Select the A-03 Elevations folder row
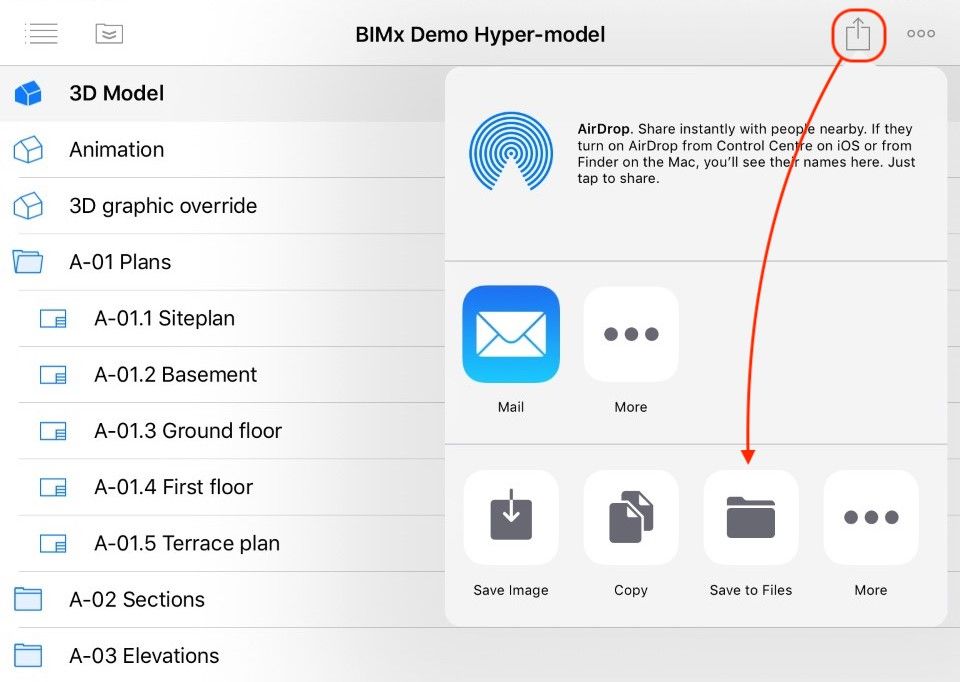This screenshot has width=960, height=682. tap(223, 655)
